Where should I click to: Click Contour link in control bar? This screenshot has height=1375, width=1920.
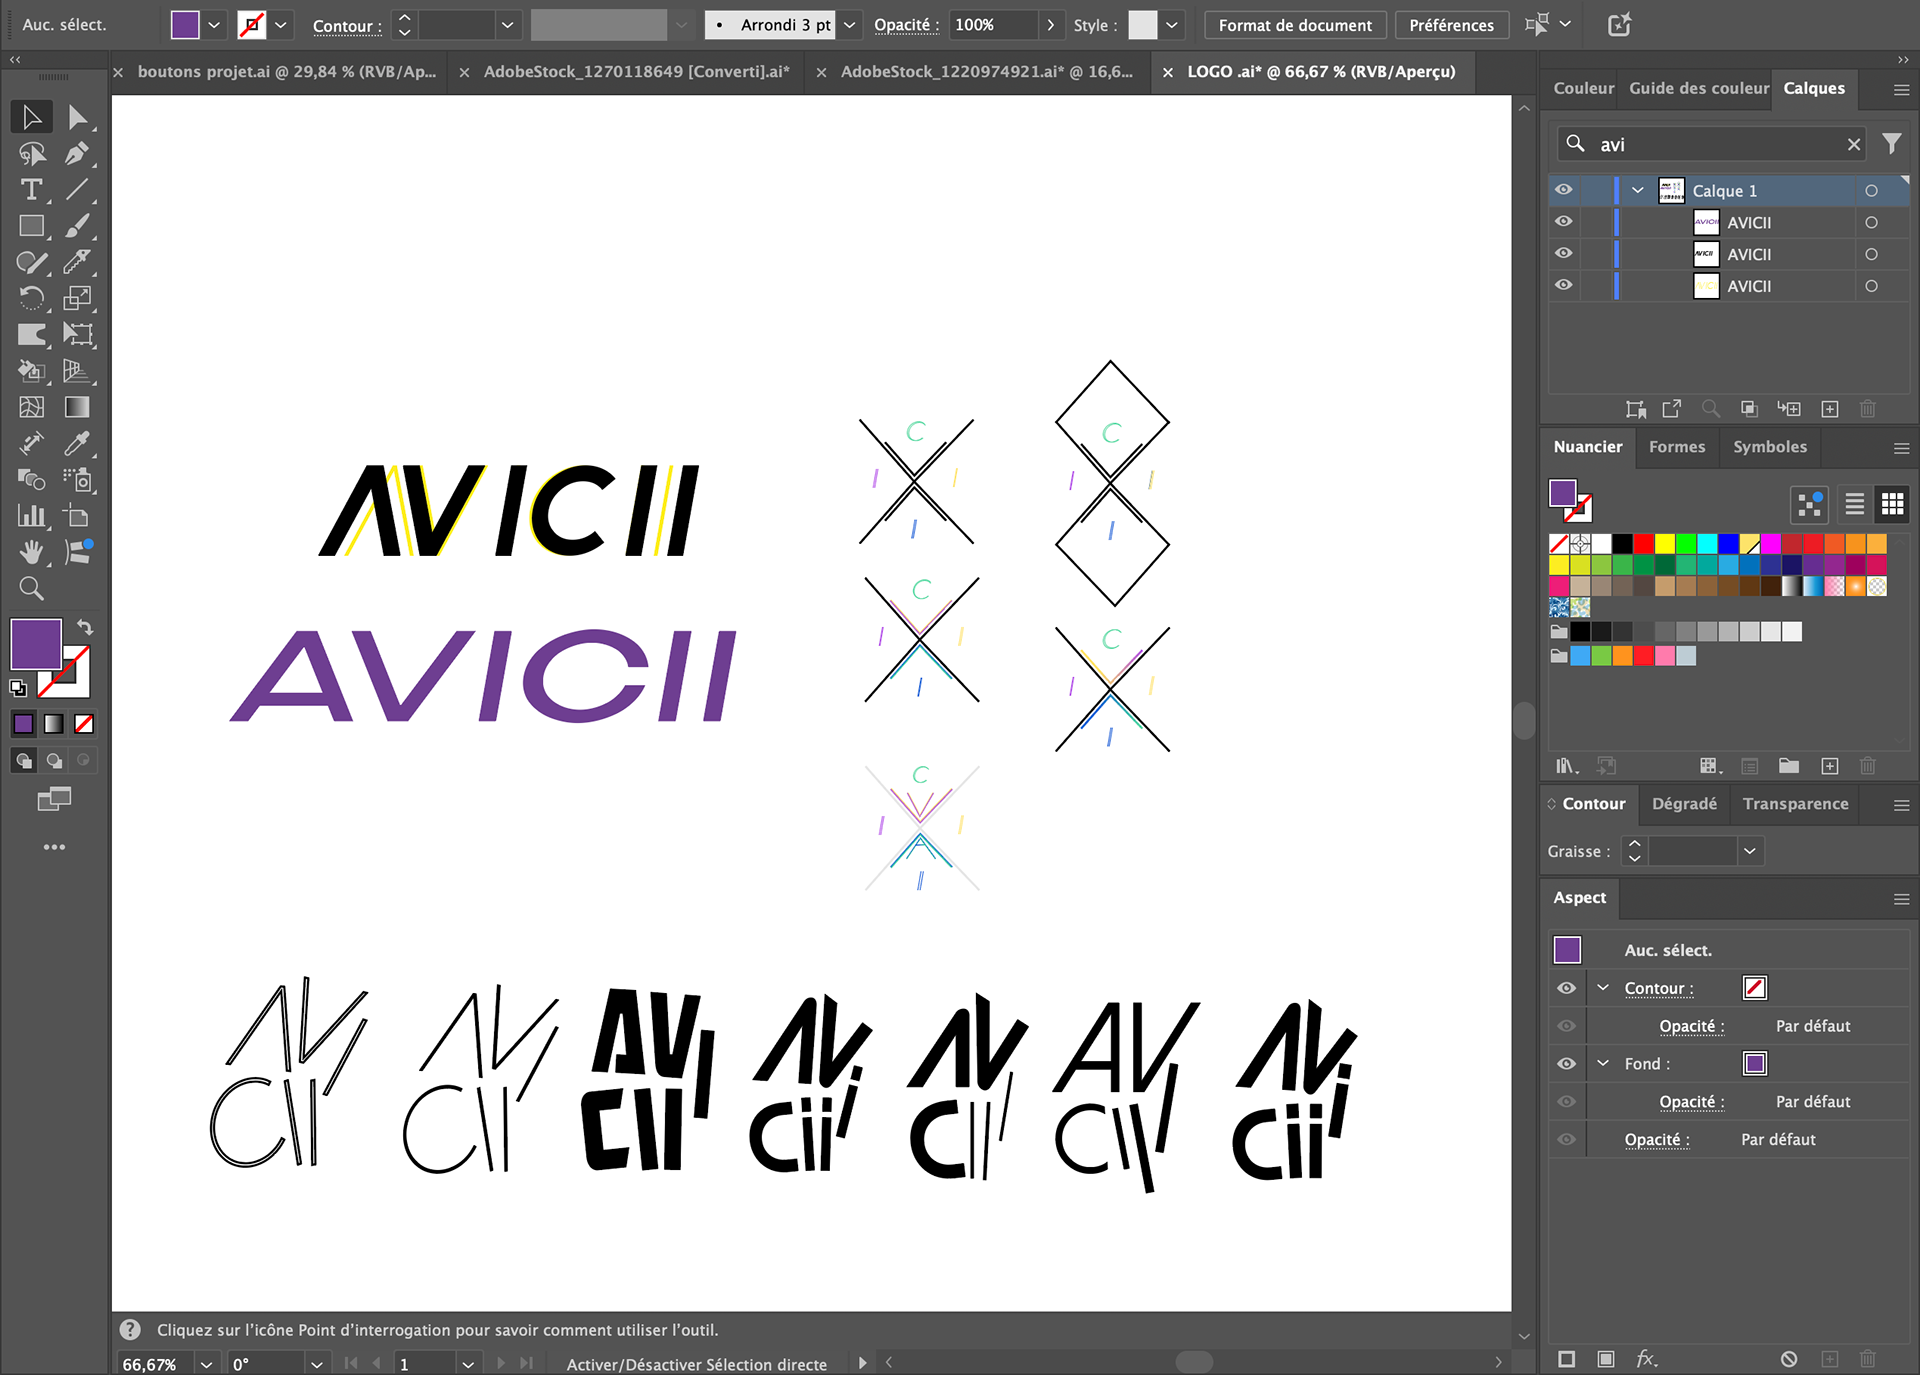[x=346, y=26]
